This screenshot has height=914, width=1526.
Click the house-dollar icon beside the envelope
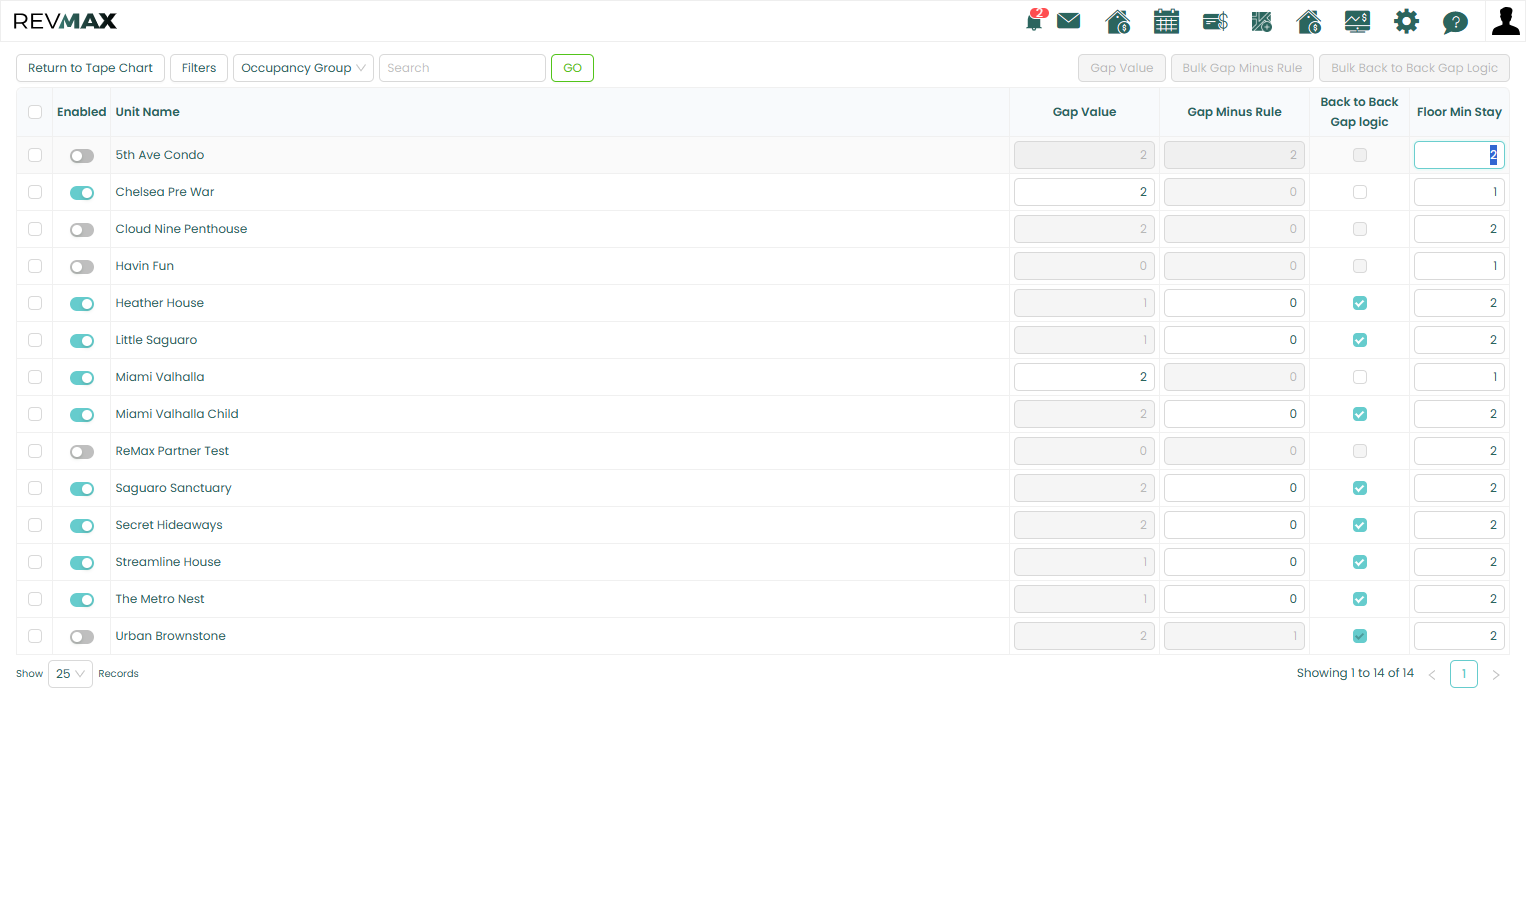pos(1118,21)
